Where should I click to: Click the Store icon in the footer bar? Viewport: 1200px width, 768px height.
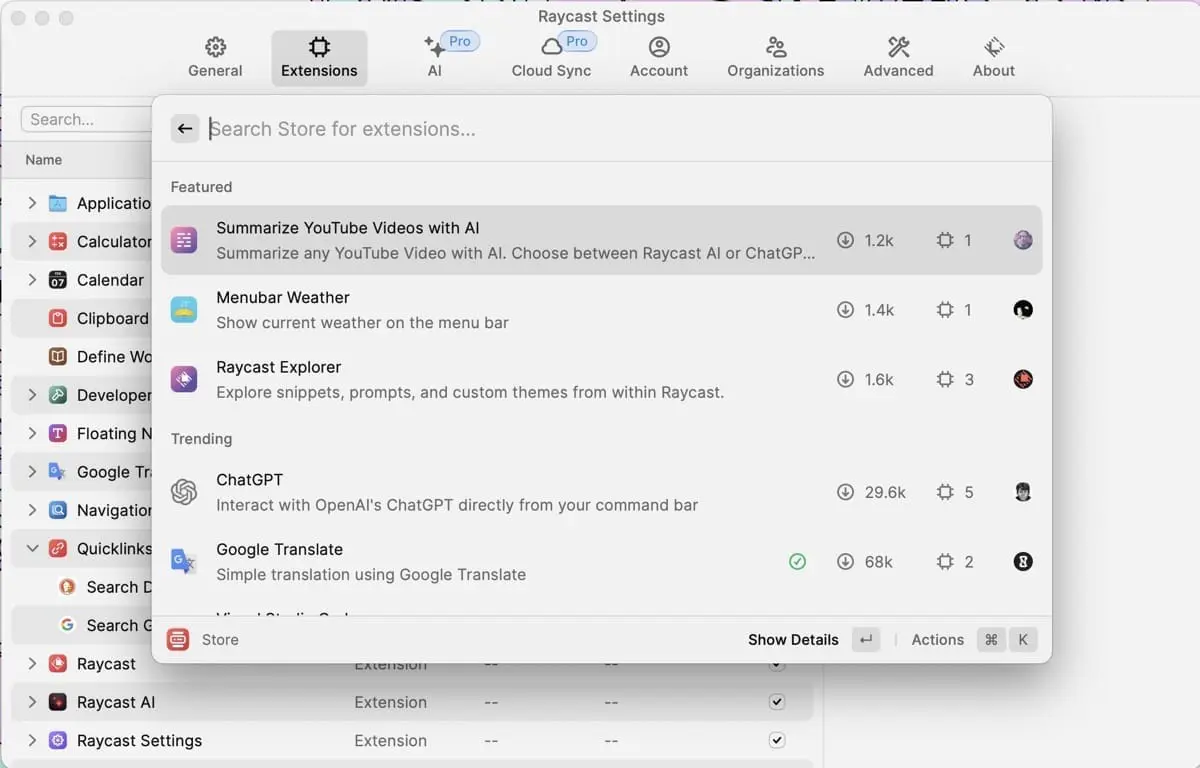point(178,640)
